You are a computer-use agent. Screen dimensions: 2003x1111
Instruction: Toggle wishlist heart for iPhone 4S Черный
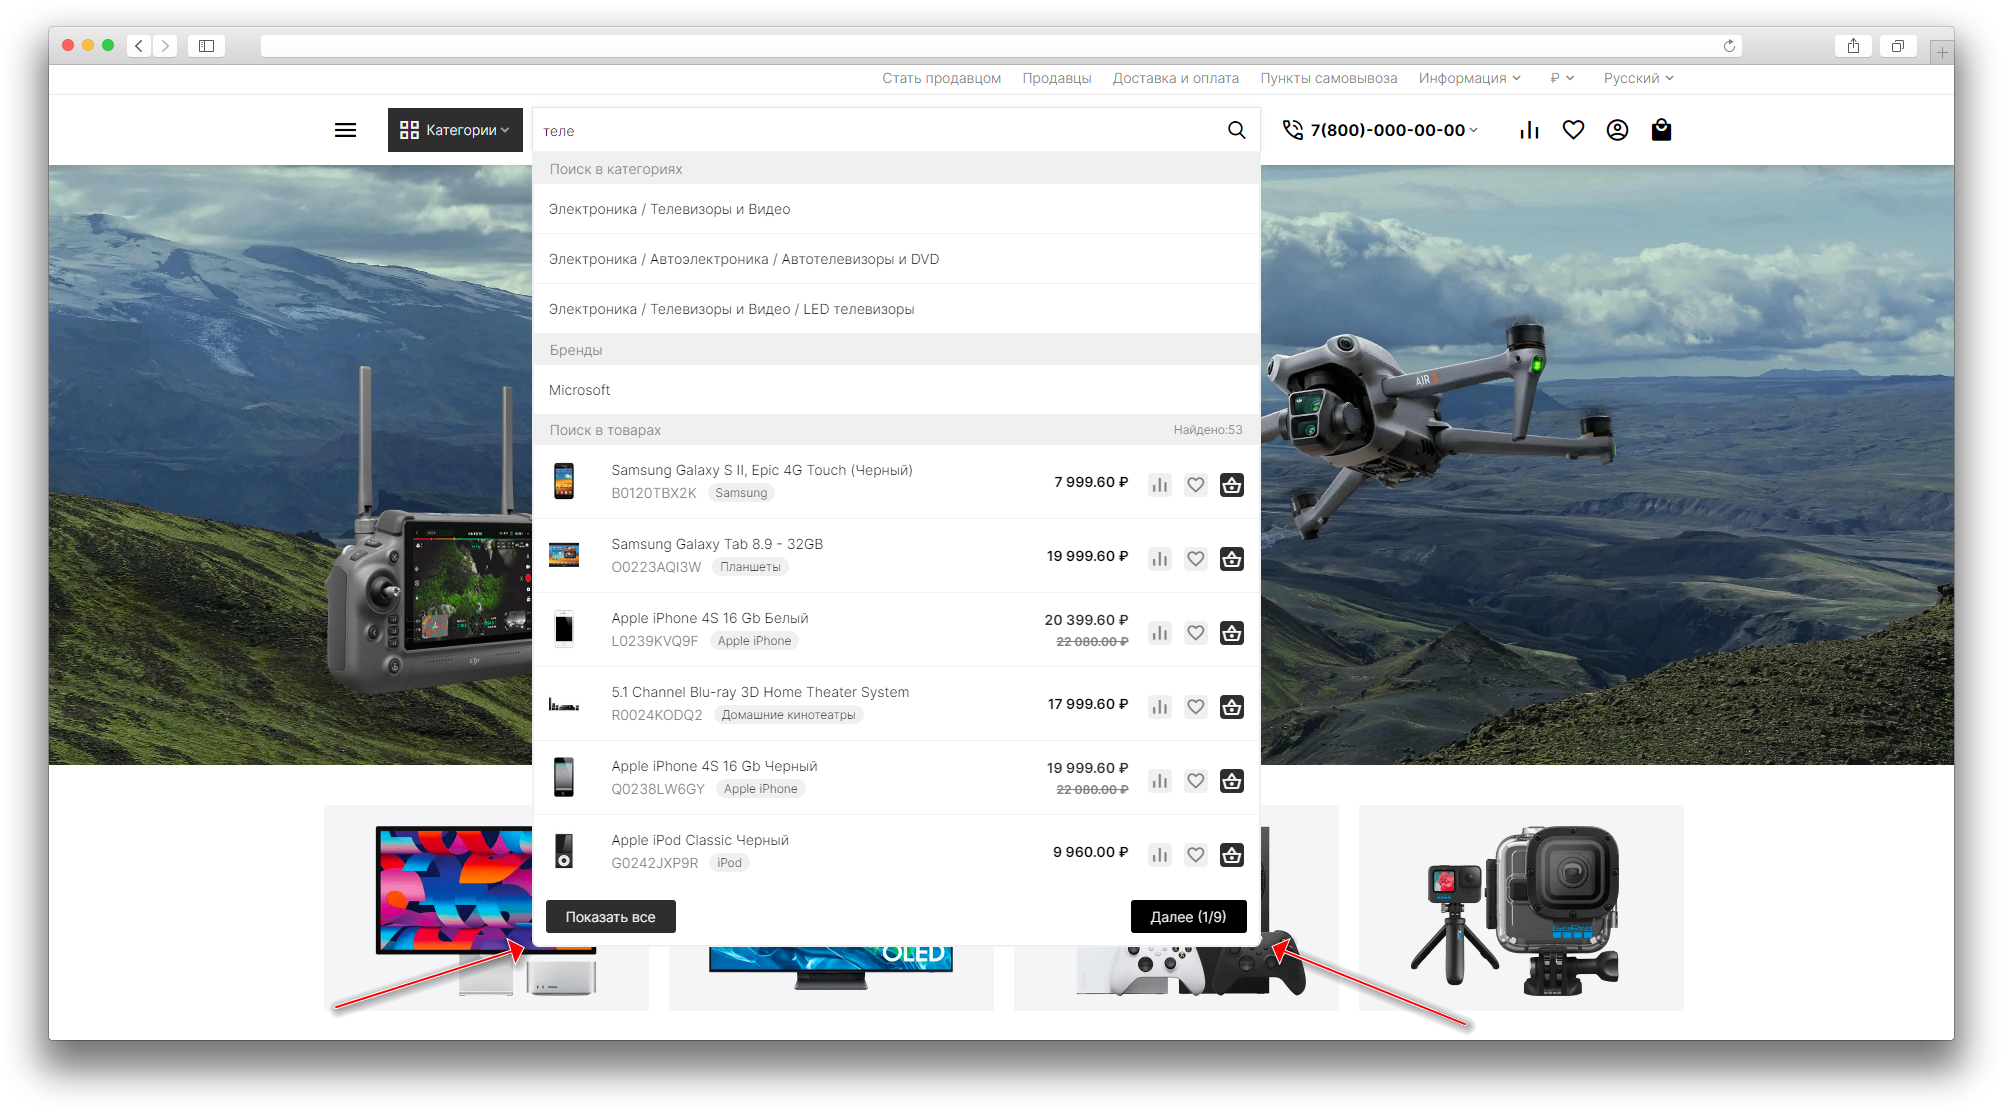click(x=1195, y=781)
